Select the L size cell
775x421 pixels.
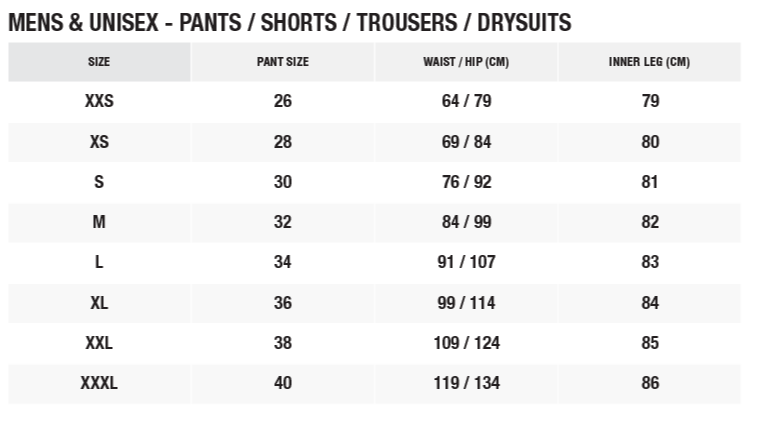[x=99, y=262]
